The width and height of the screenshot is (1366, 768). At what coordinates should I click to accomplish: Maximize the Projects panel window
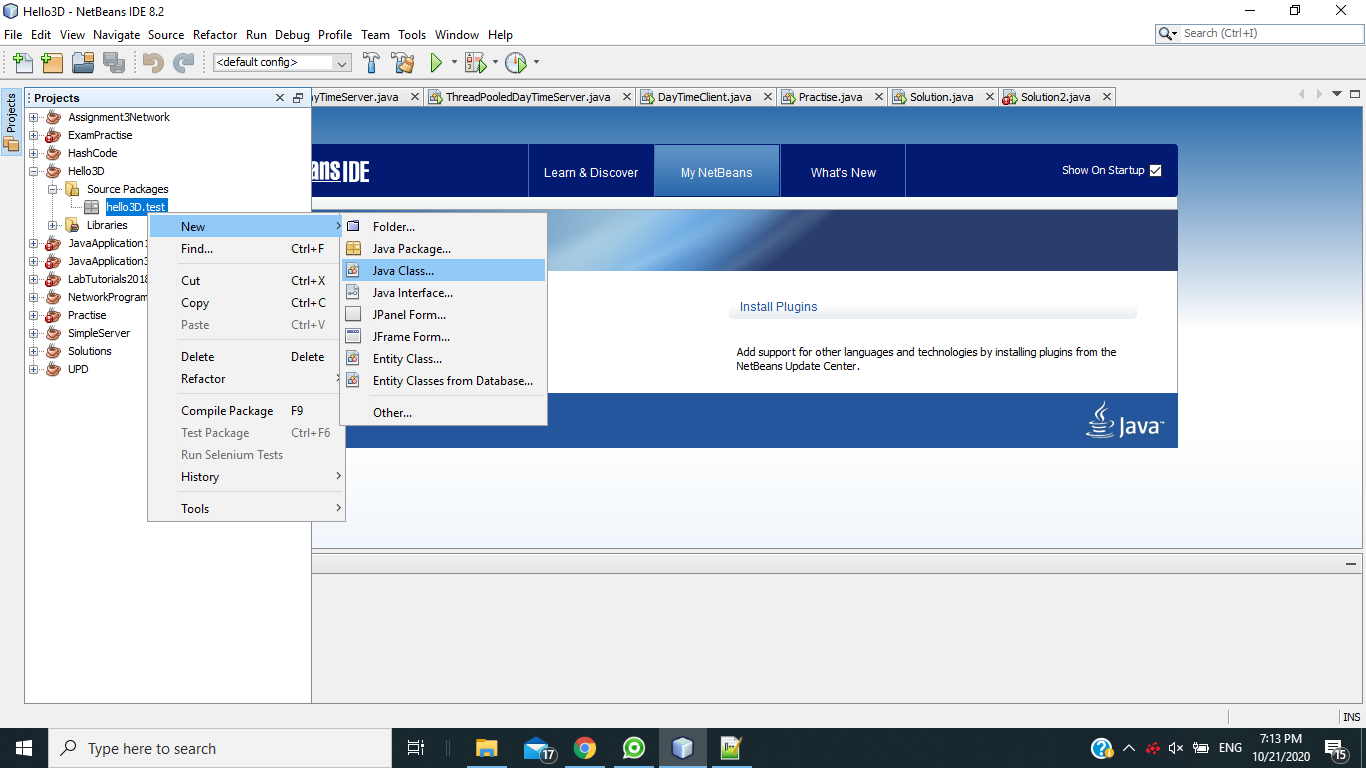coord(298,98)
